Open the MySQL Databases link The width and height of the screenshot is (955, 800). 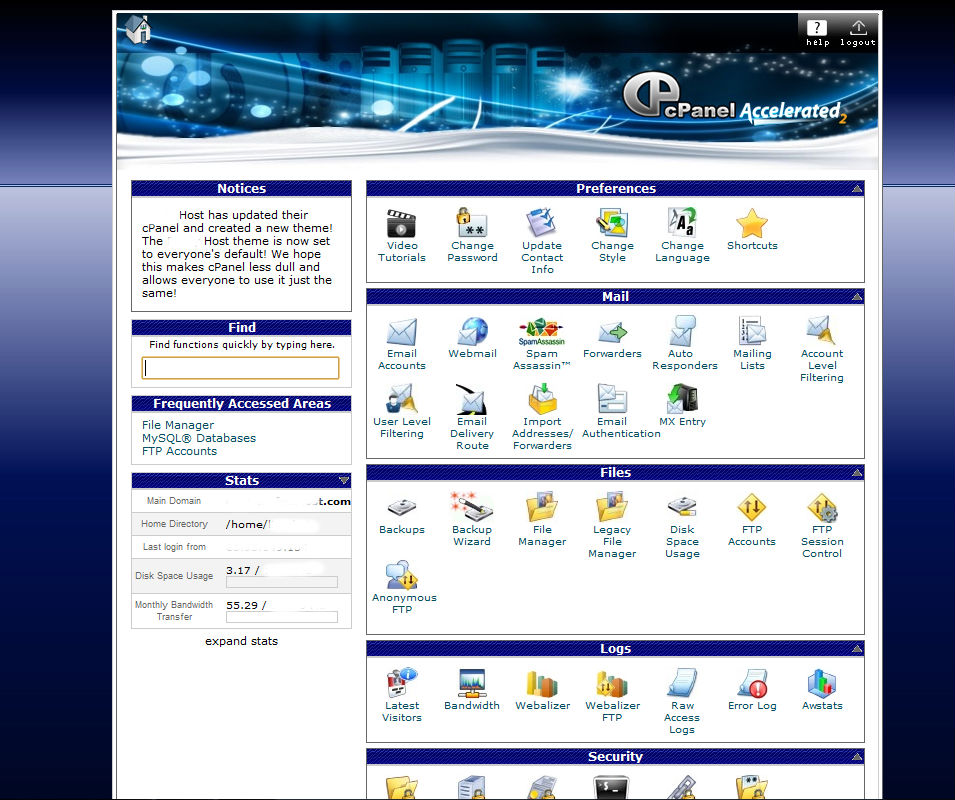pos(198,437)
